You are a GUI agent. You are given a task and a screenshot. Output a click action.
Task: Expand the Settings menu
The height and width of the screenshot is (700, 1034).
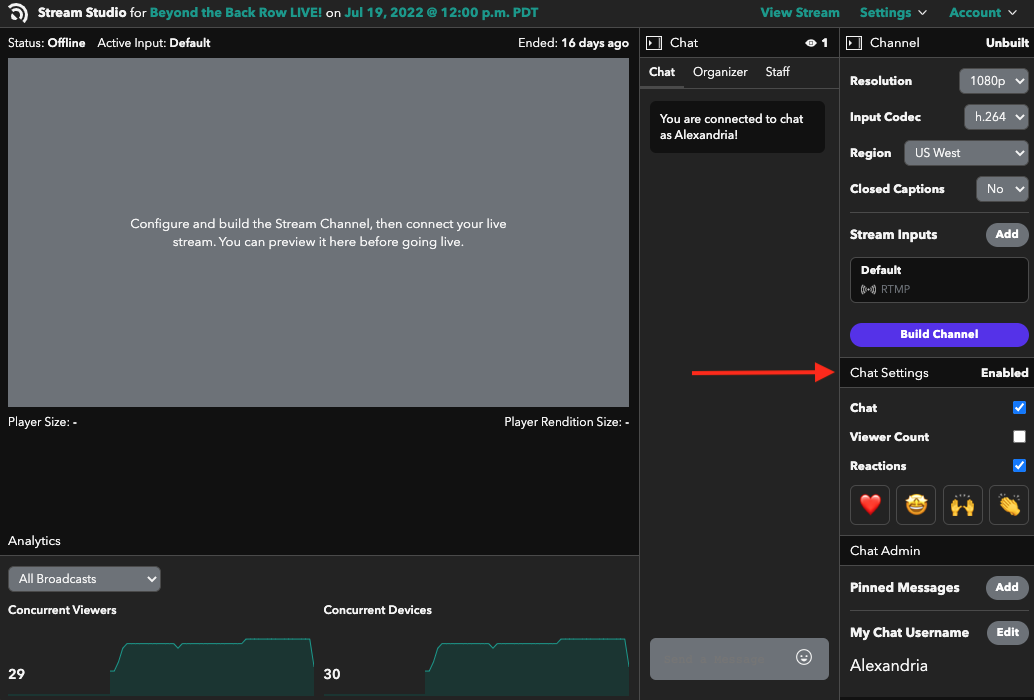tap(893, 13)
